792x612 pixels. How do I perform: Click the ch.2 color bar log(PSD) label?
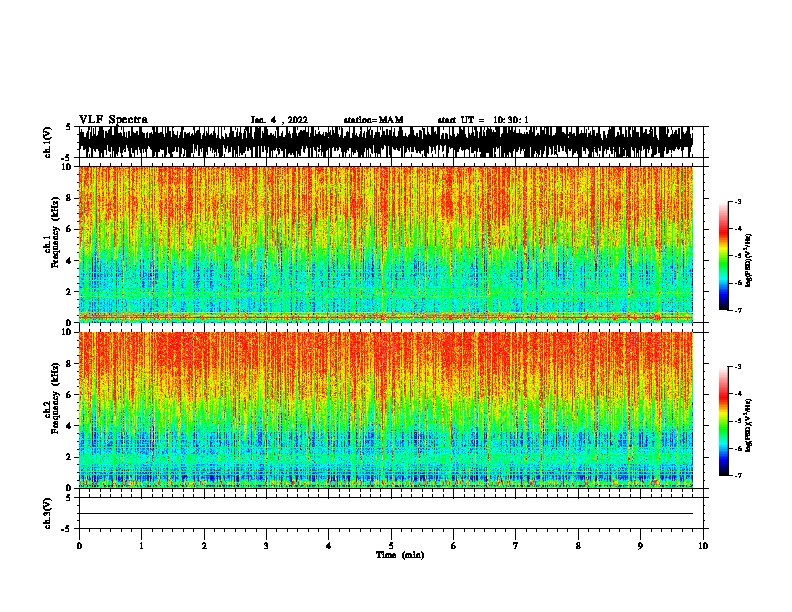[749, 425]
